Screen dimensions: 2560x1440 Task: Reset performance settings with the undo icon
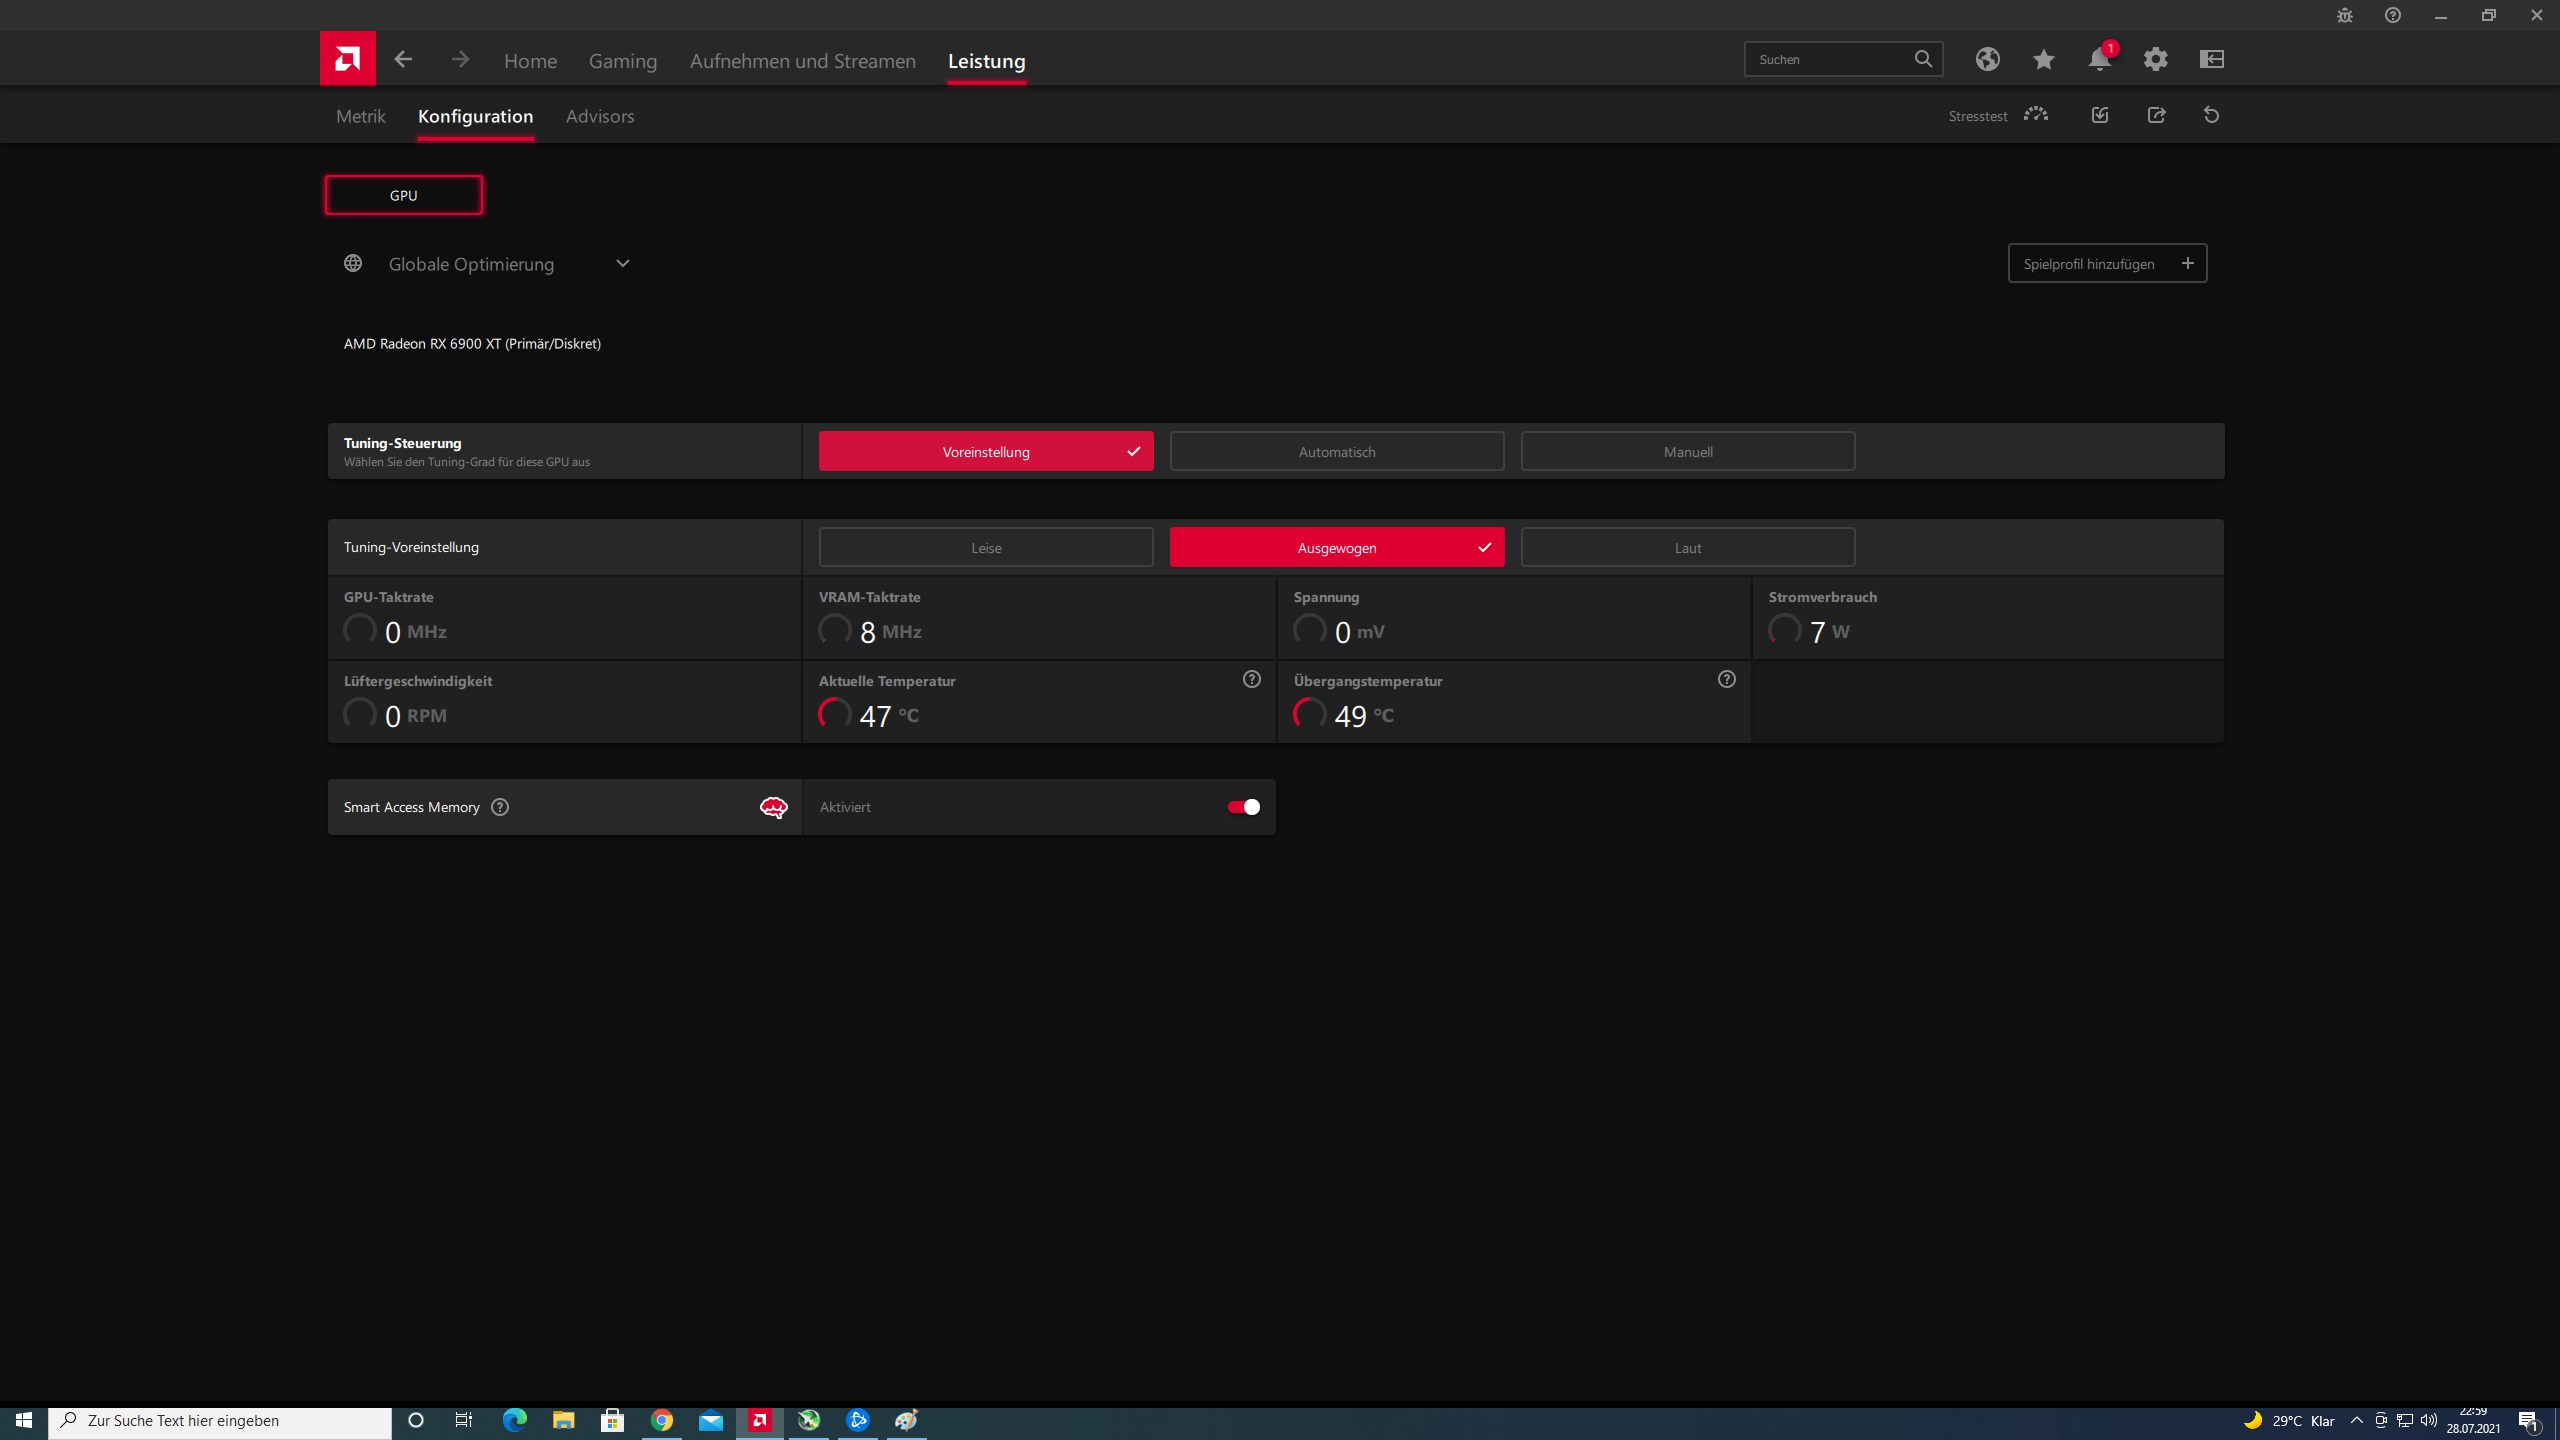(2211, 115)
